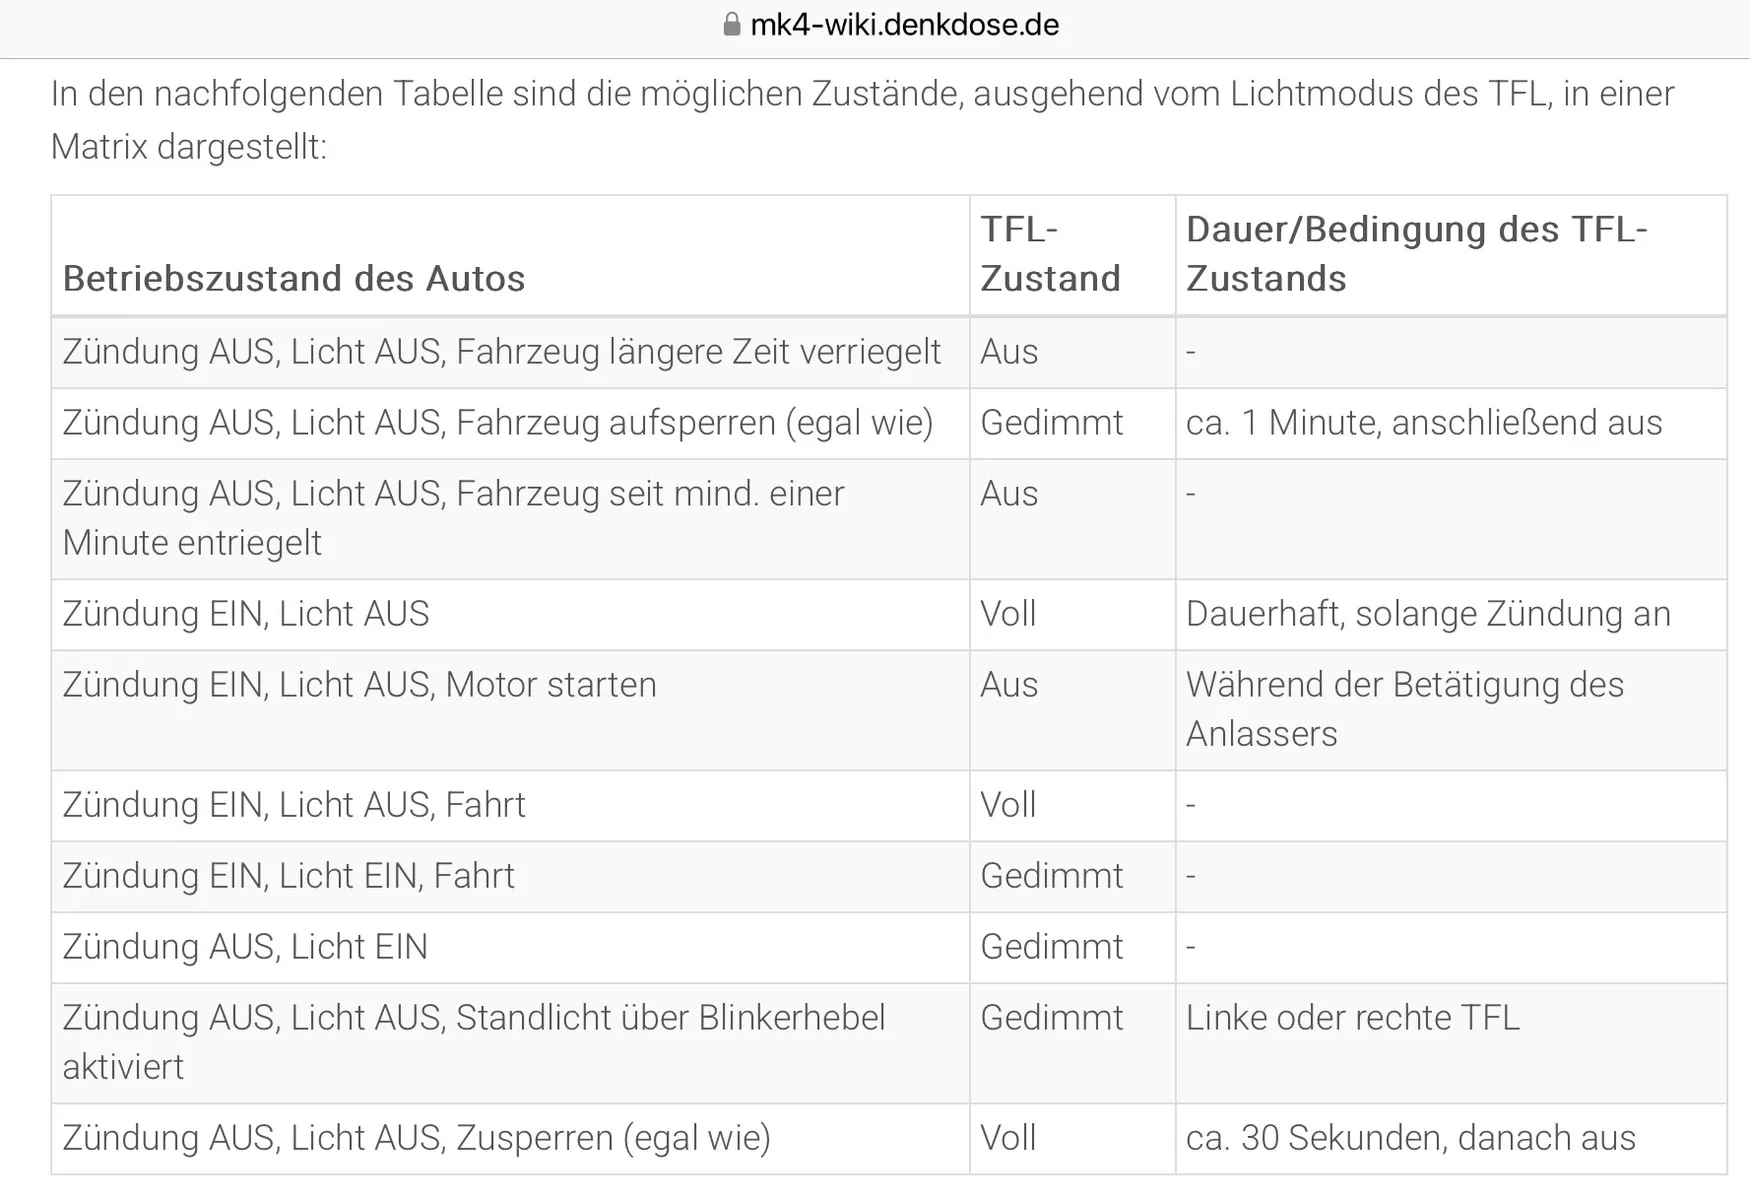Click the "Betriebszustand des Autos" column header
1749x1200 pixels.
tap(294, 278)
